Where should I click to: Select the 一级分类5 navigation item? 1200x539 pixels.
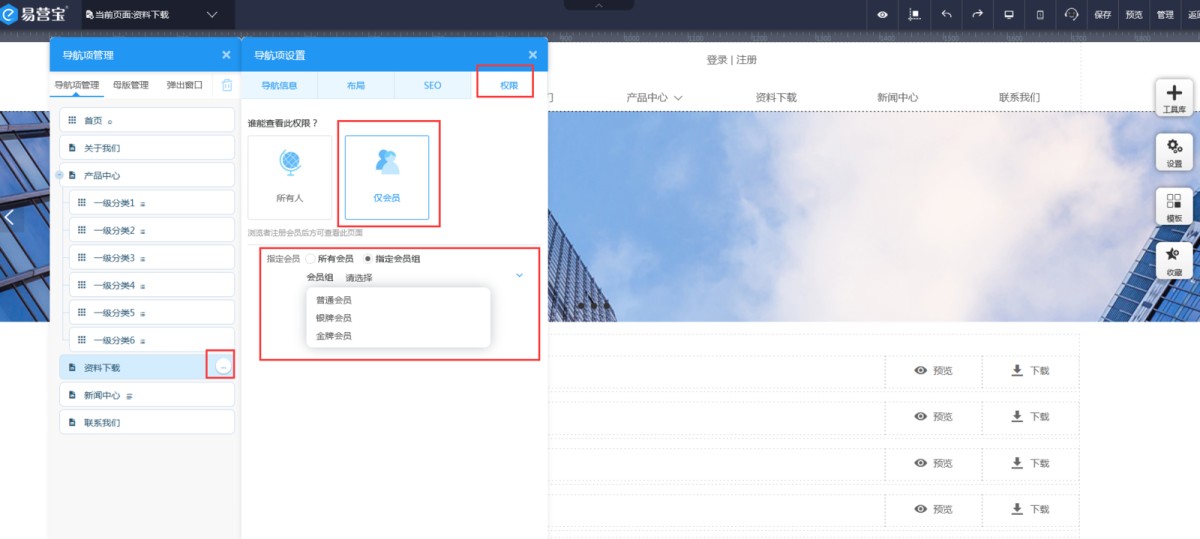(x=152, y=313)
